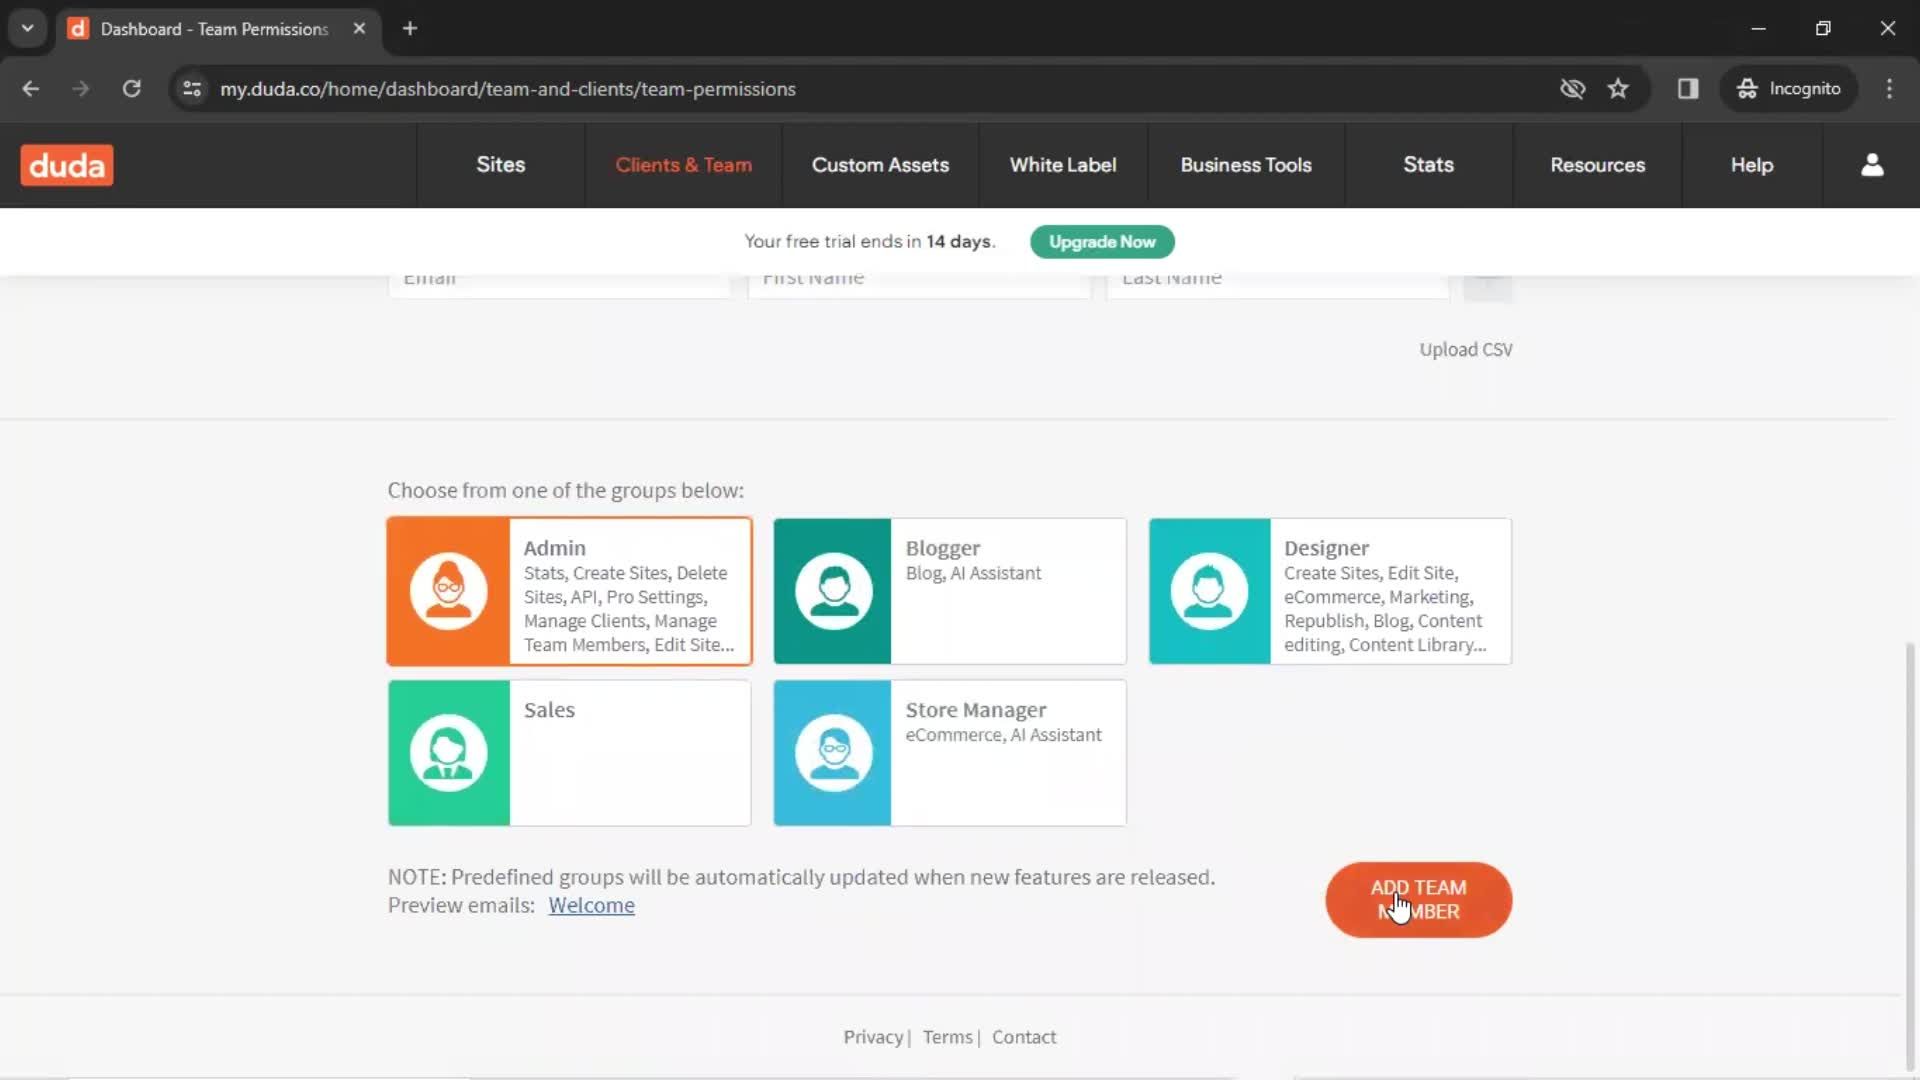
Task: Click the Duda logo
Action: (x=67, y=165)
